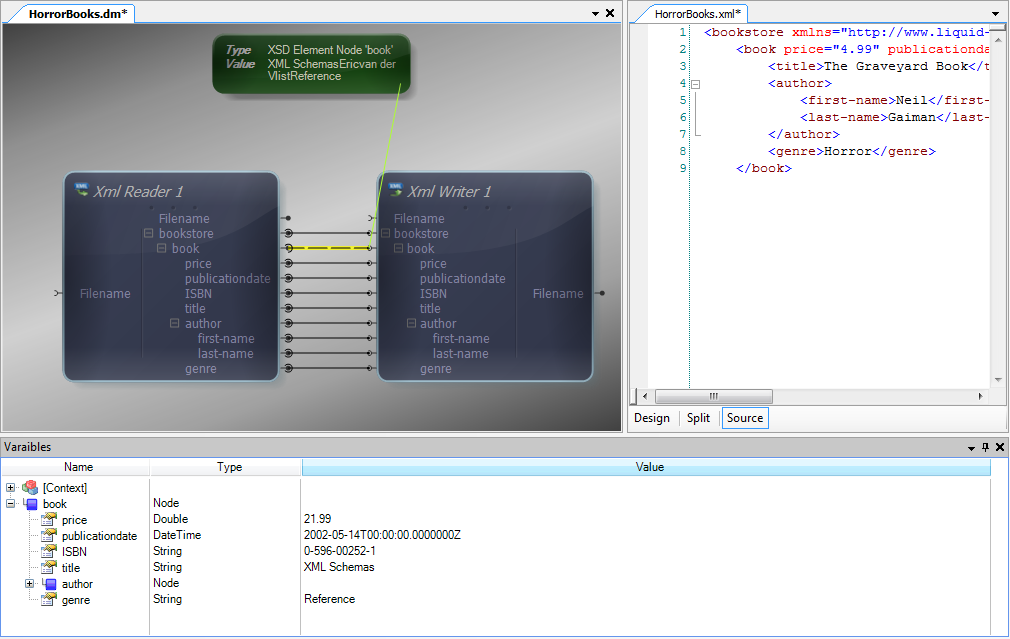Click the title element icon in Variables
The height and width of the screenshot is (639, 1010).
pos(49,567)
